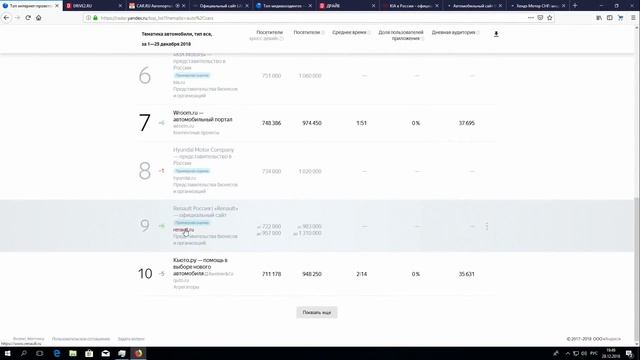Sort by the Дневная аудитория column header
The image size is (640, 360).
[x=453, y=32]
